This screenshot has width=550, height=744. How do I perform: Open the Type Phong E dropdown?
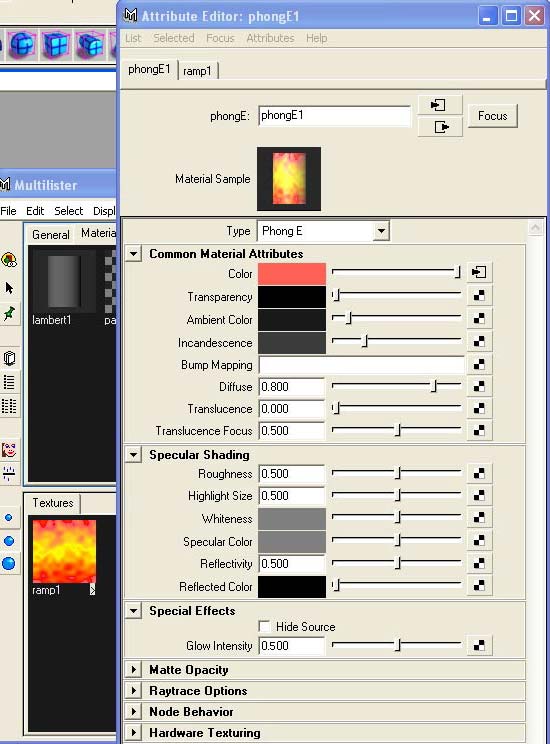[x=323, y=231]
